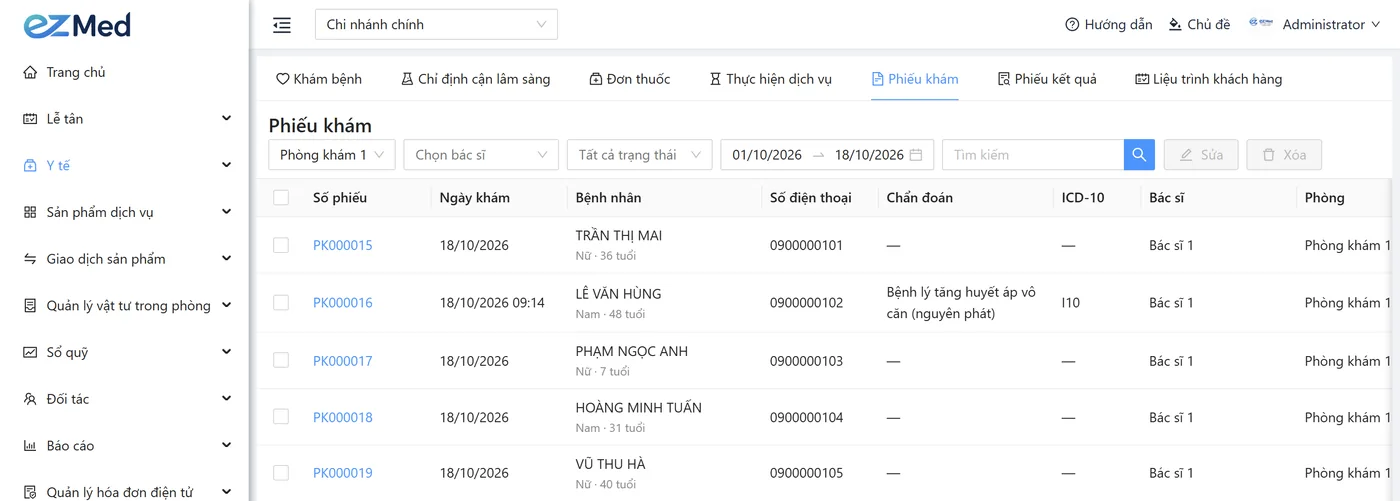The width and height of the screenshot is (1400, 501).
Task: Open exam slip link PK000019
Action: click(x=343, y=473)
